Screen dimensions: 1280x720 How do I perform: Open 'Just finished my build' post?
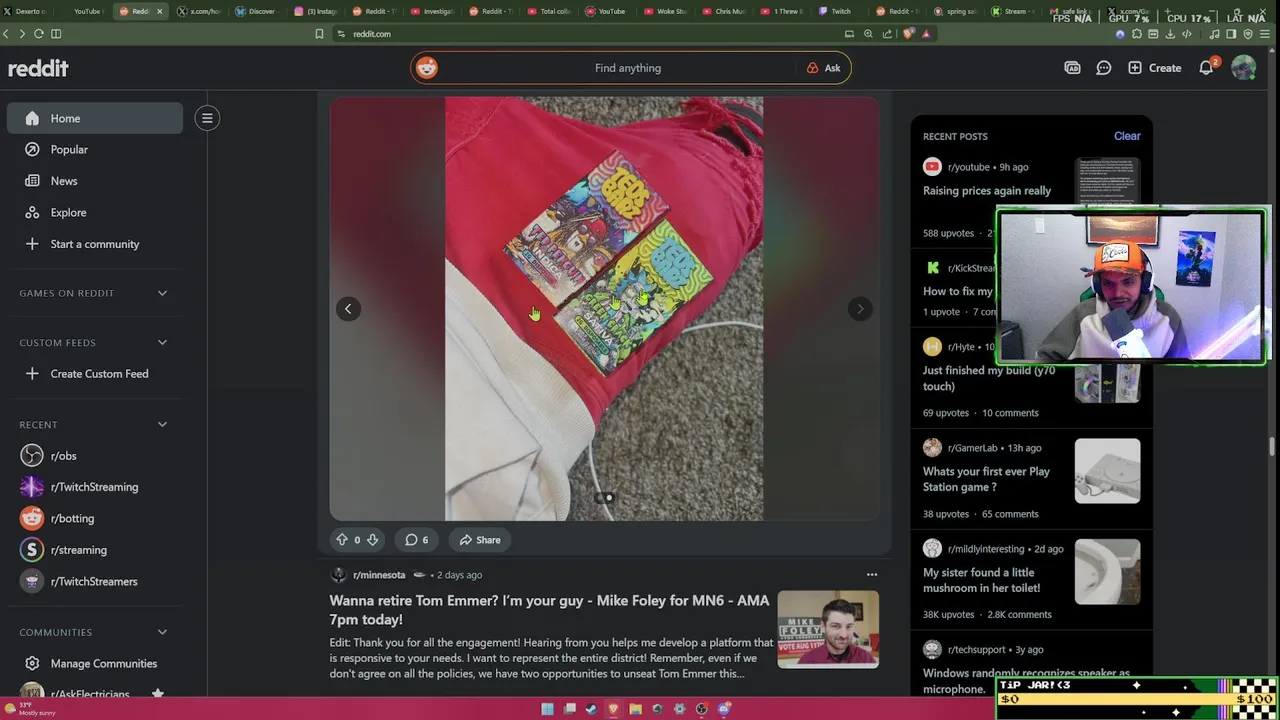coord(989,378)
